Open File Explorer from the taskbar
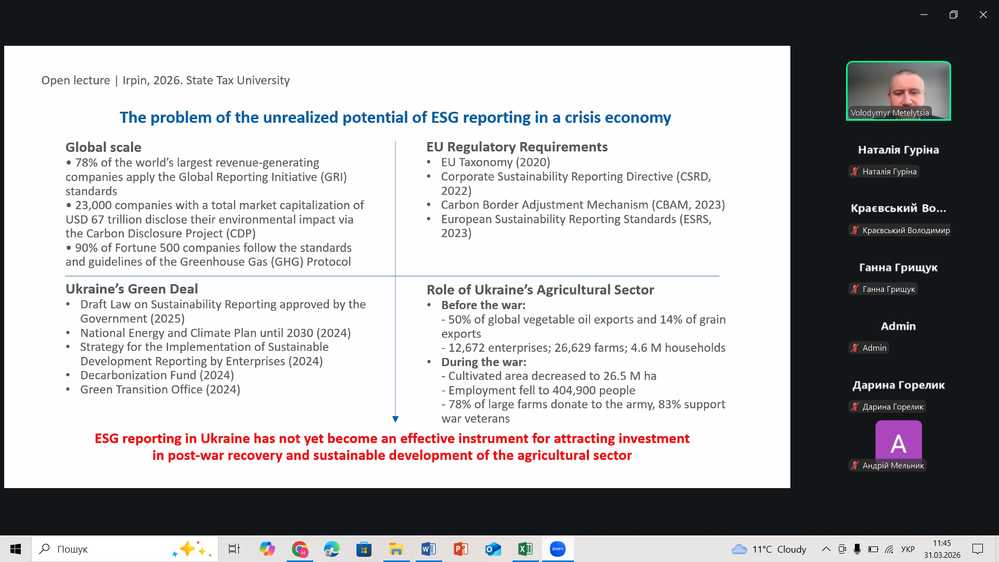The width and height of the screenshot is (999, 562). point(396,549)
